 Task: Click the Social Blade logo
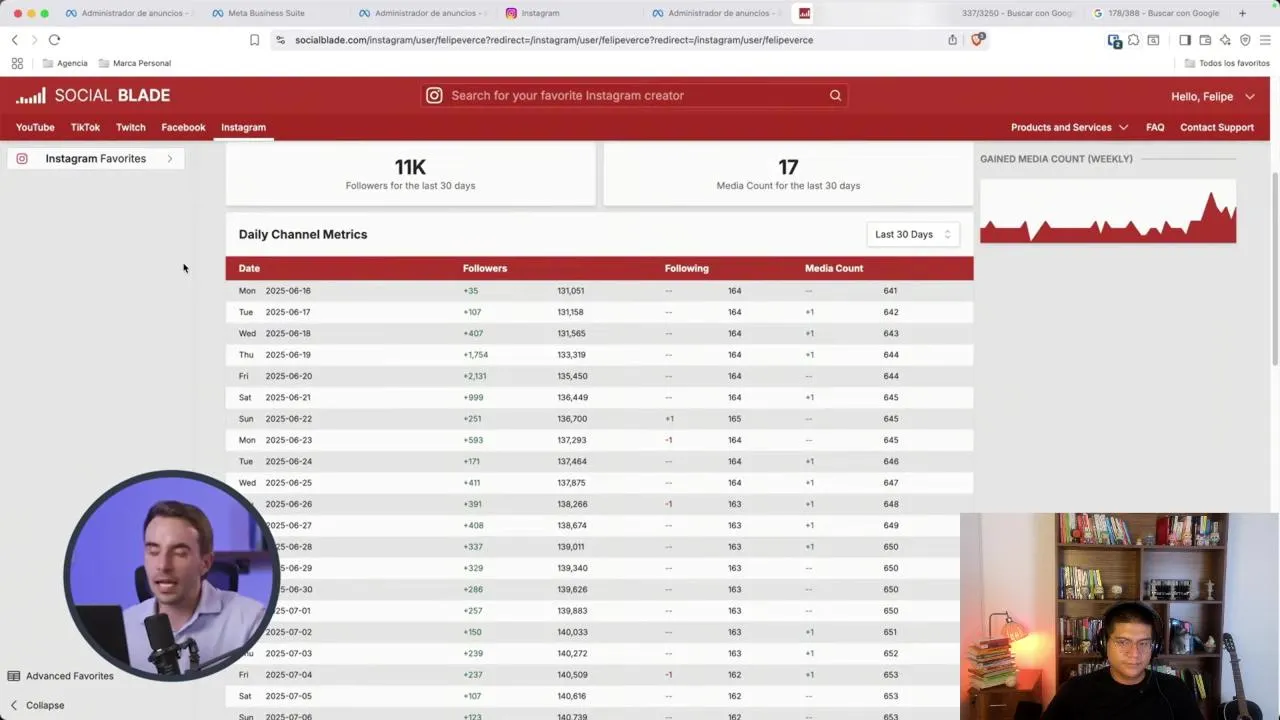pyautogui.click(x=93, y=96)
